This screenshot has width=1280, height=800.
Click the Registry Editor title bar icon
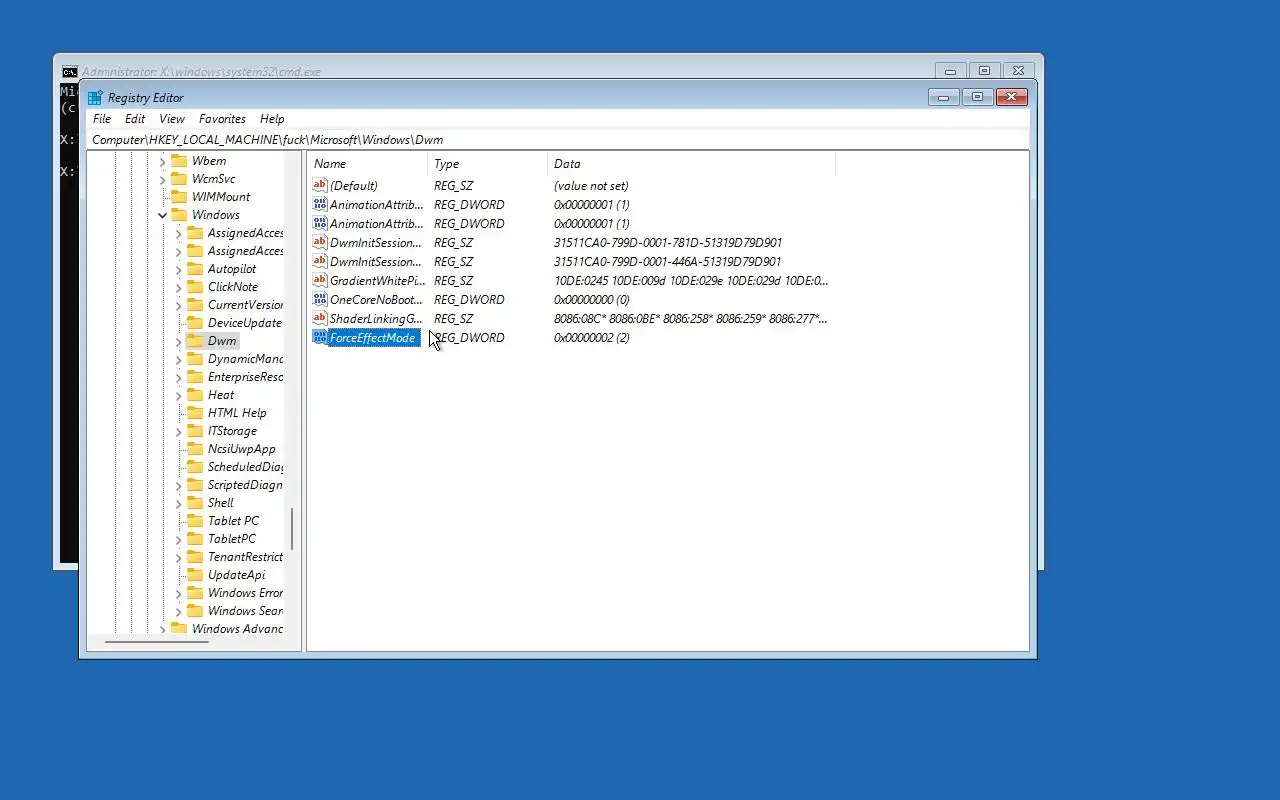point(95,98)
